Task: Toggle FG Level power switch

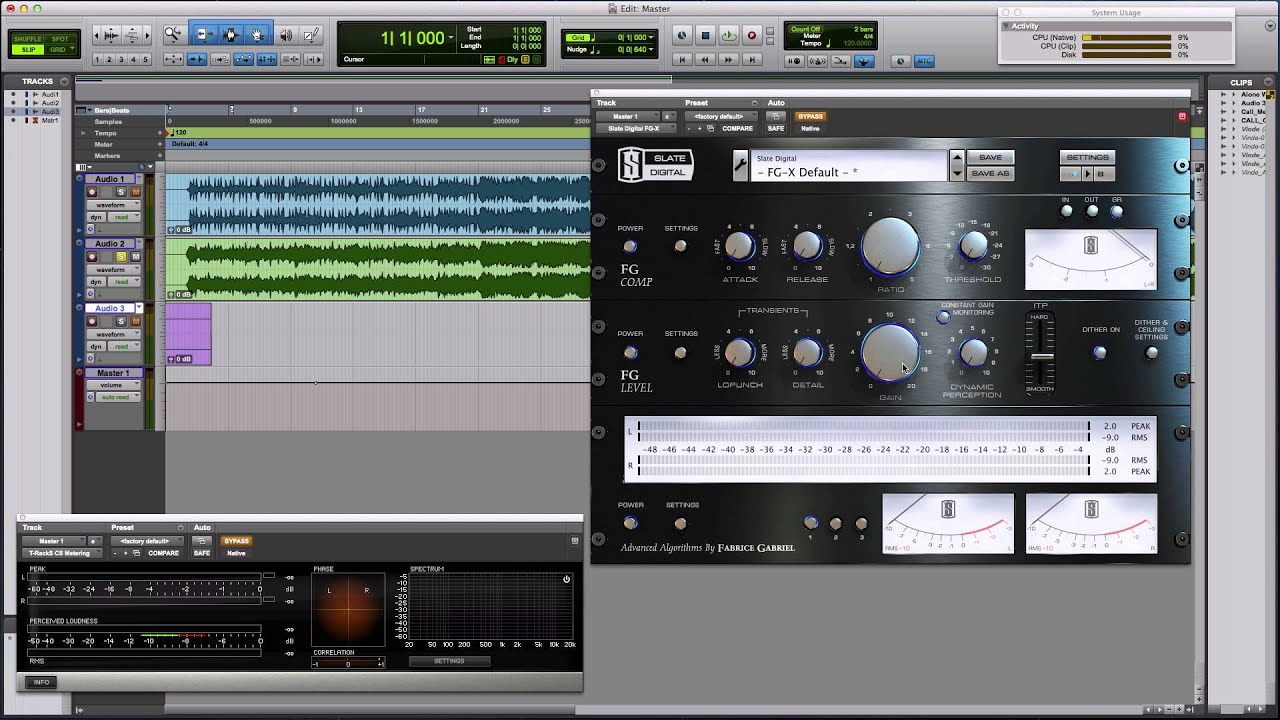Action: (x=630, y=352)
